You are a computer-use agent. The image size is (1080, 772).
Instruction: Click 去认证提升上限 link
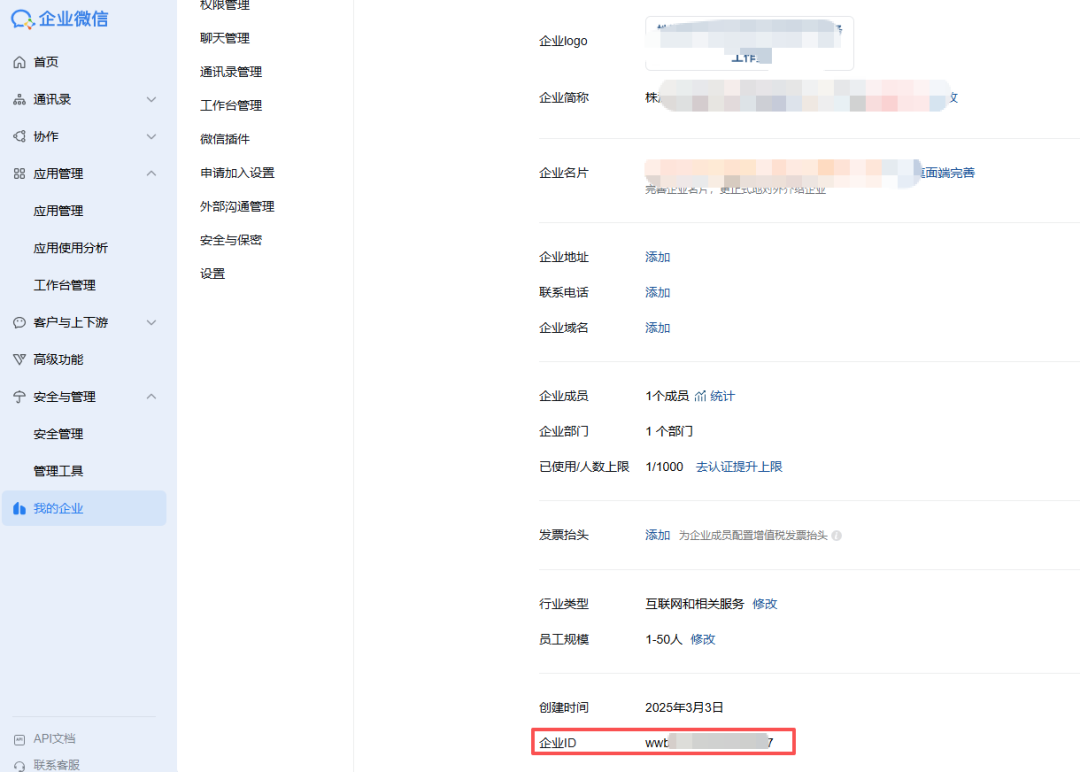pos(739,466)
